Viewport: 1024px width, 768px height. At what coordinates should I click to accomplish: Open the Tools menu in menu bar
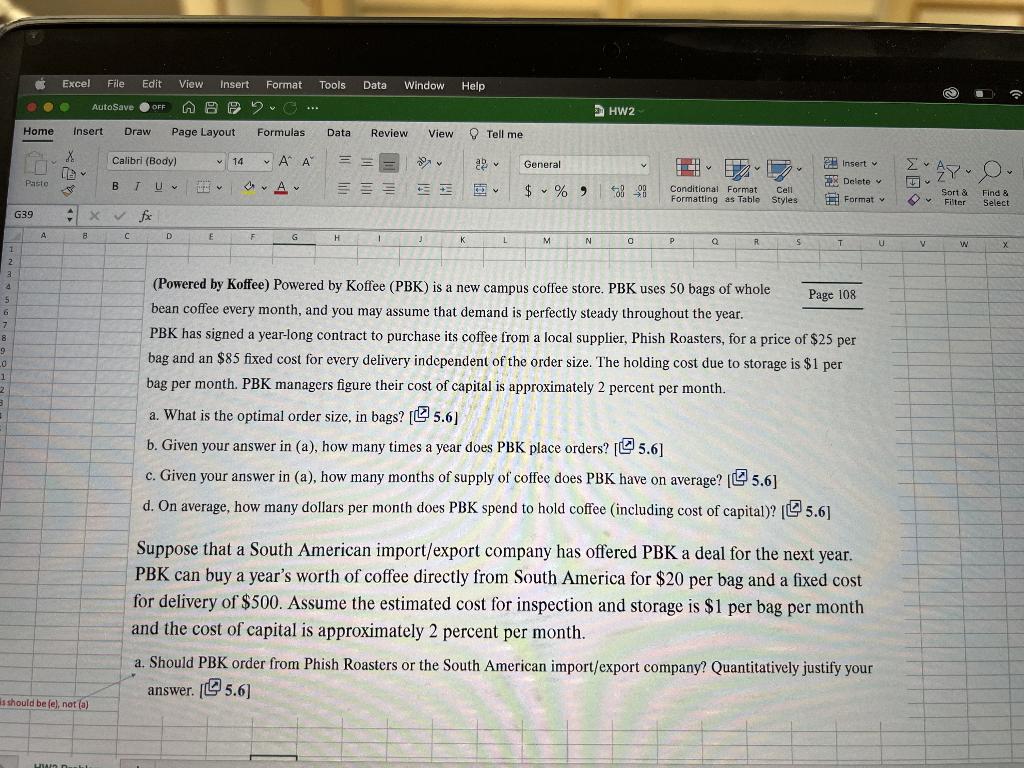coord(332,85)
